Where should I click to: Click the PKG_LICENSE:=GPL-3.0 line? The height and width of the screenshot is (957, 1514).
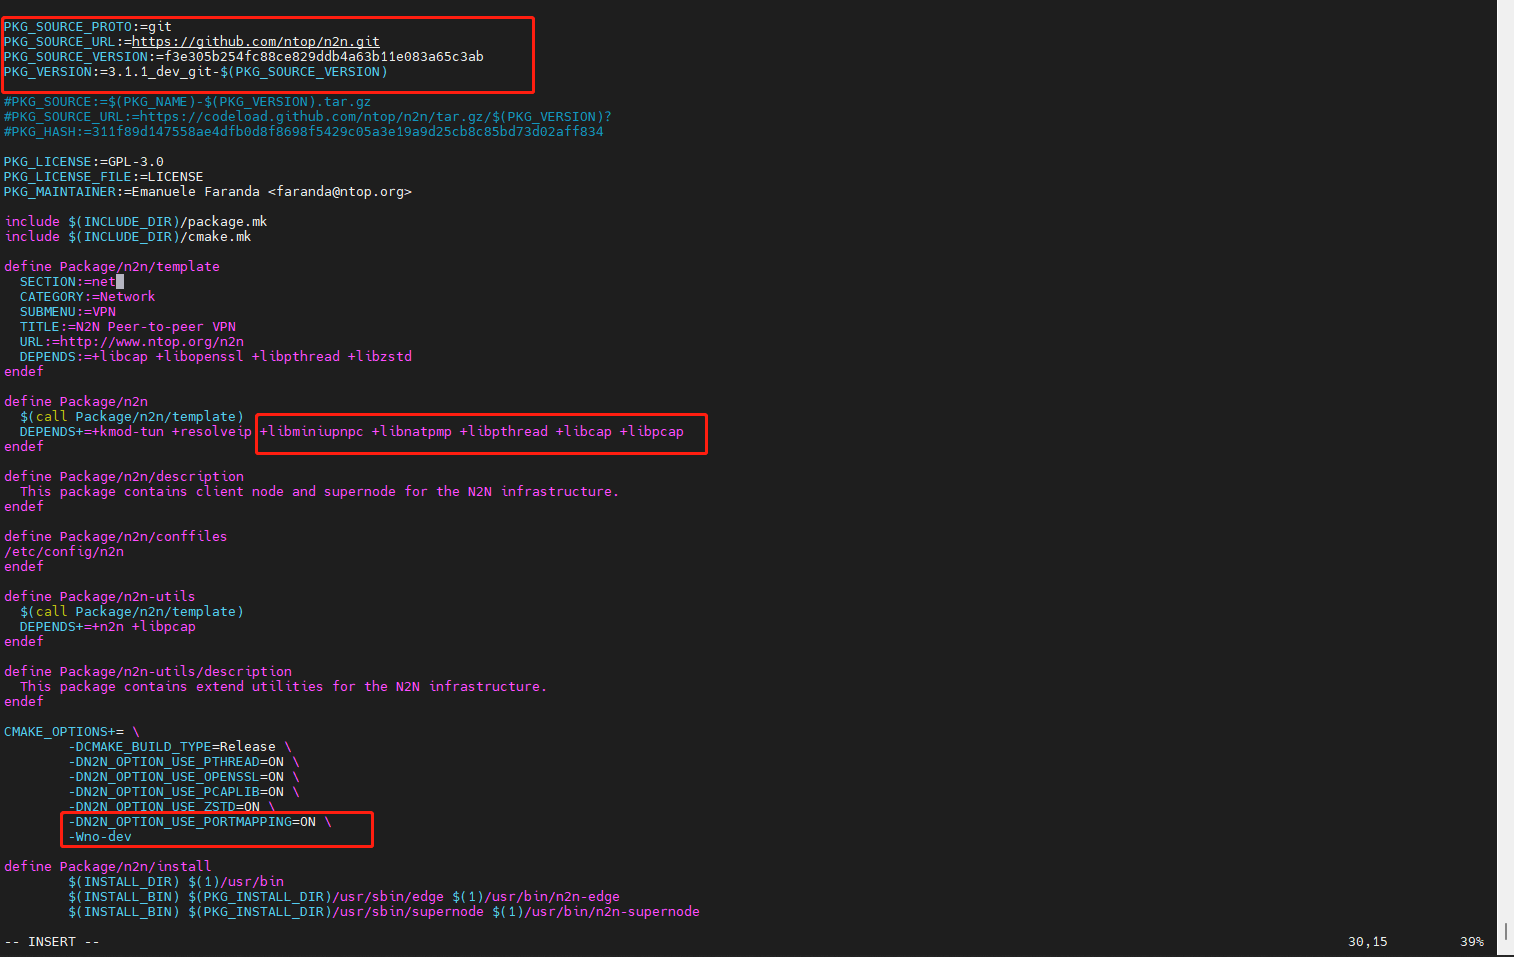tap(84, 162)
